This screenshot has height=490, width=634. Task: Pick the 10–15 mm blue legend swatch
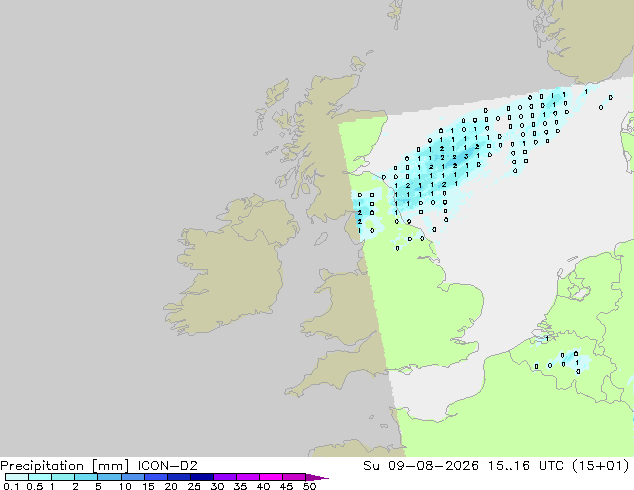(132, 477)
